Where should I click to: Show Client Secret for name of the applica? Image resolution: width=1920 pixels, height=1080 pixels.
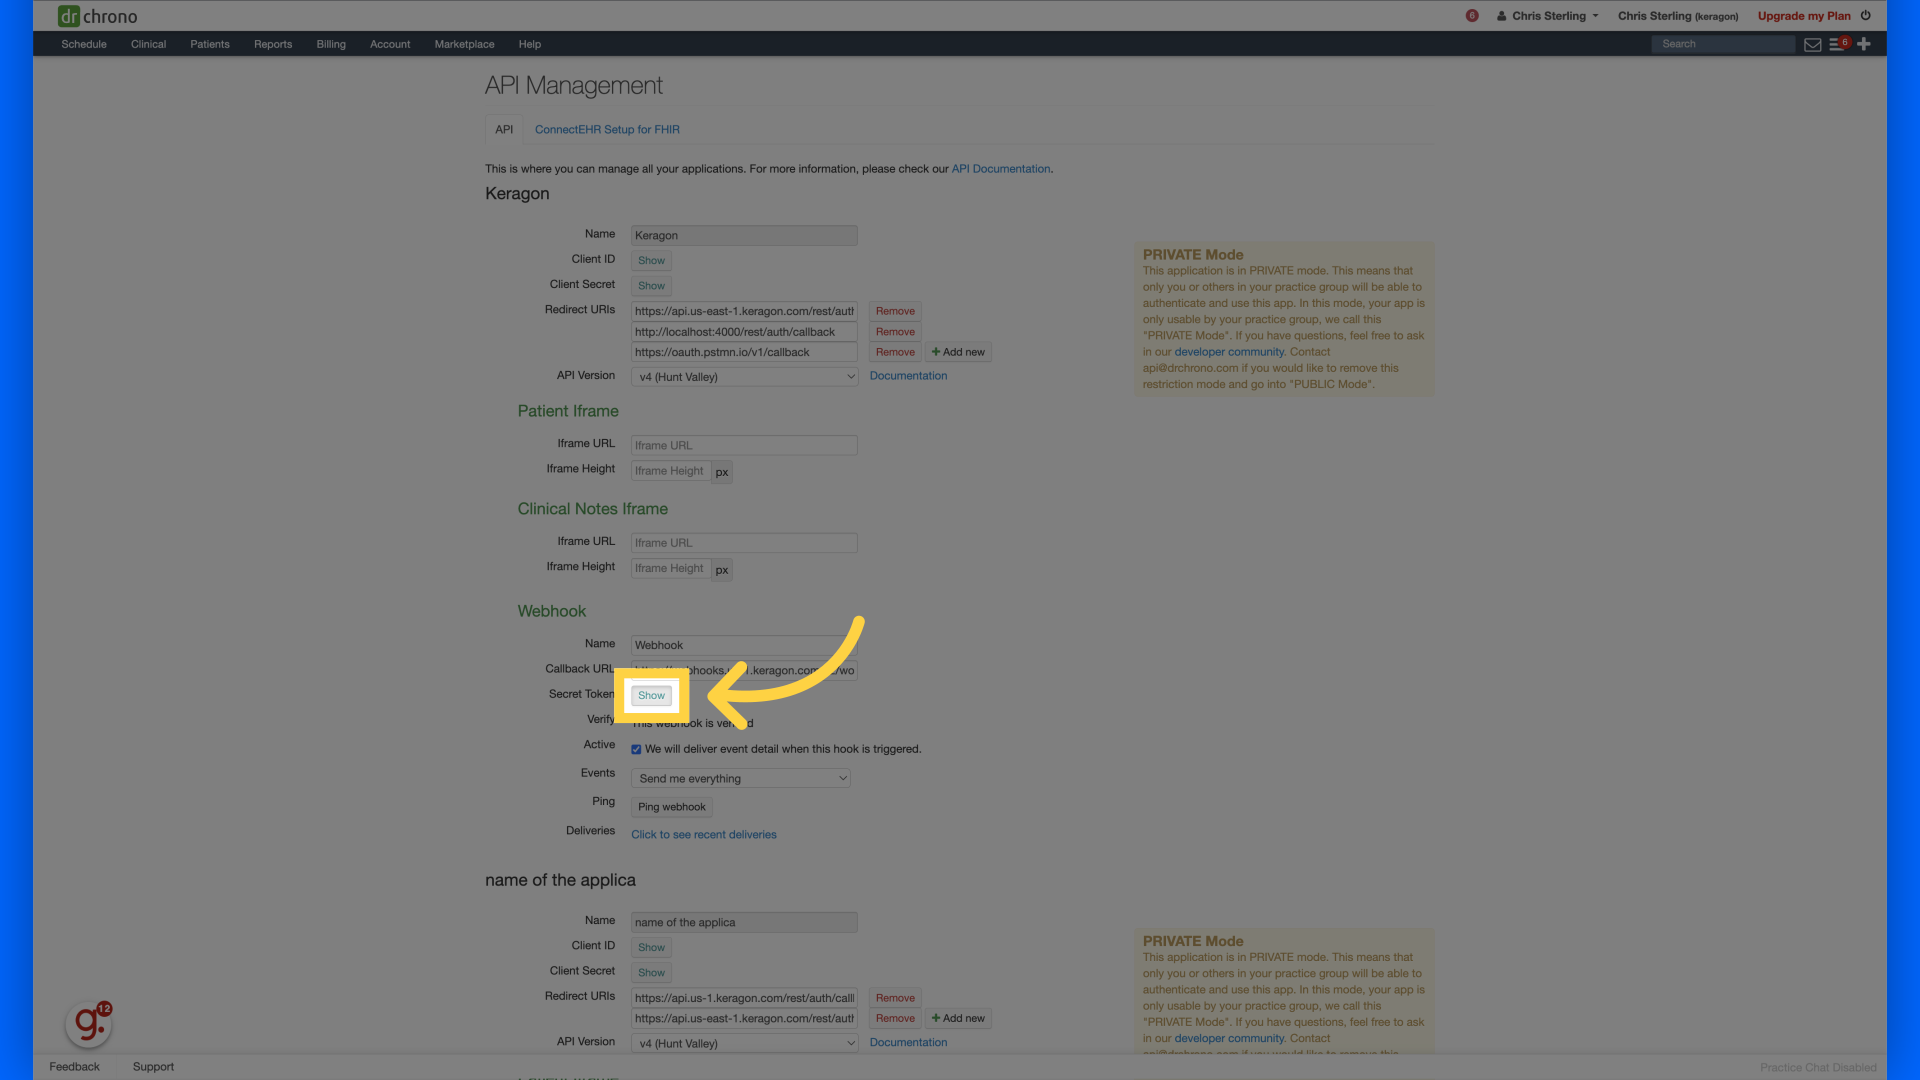coord(651,972)
